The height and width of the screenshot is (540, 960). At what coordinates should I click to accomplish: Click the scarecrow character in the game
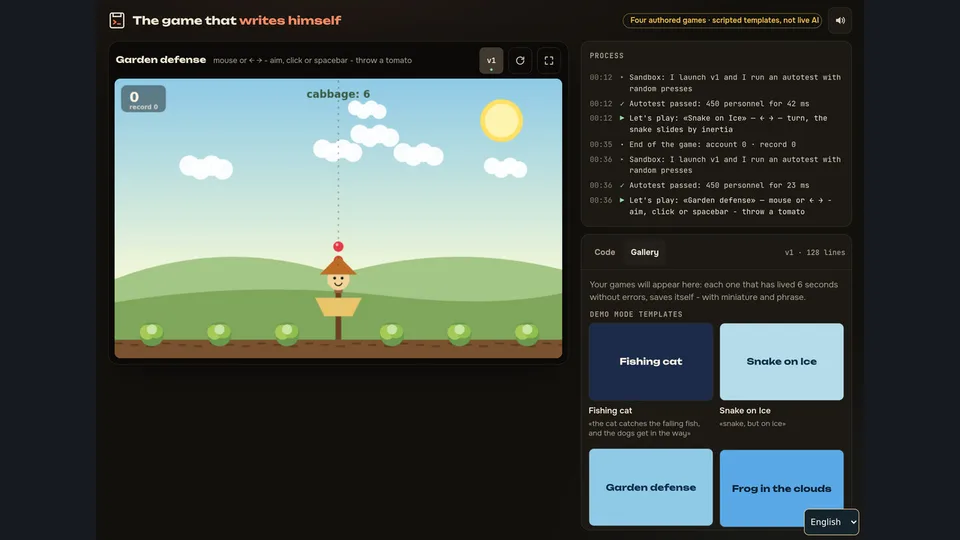pos(338,297)
